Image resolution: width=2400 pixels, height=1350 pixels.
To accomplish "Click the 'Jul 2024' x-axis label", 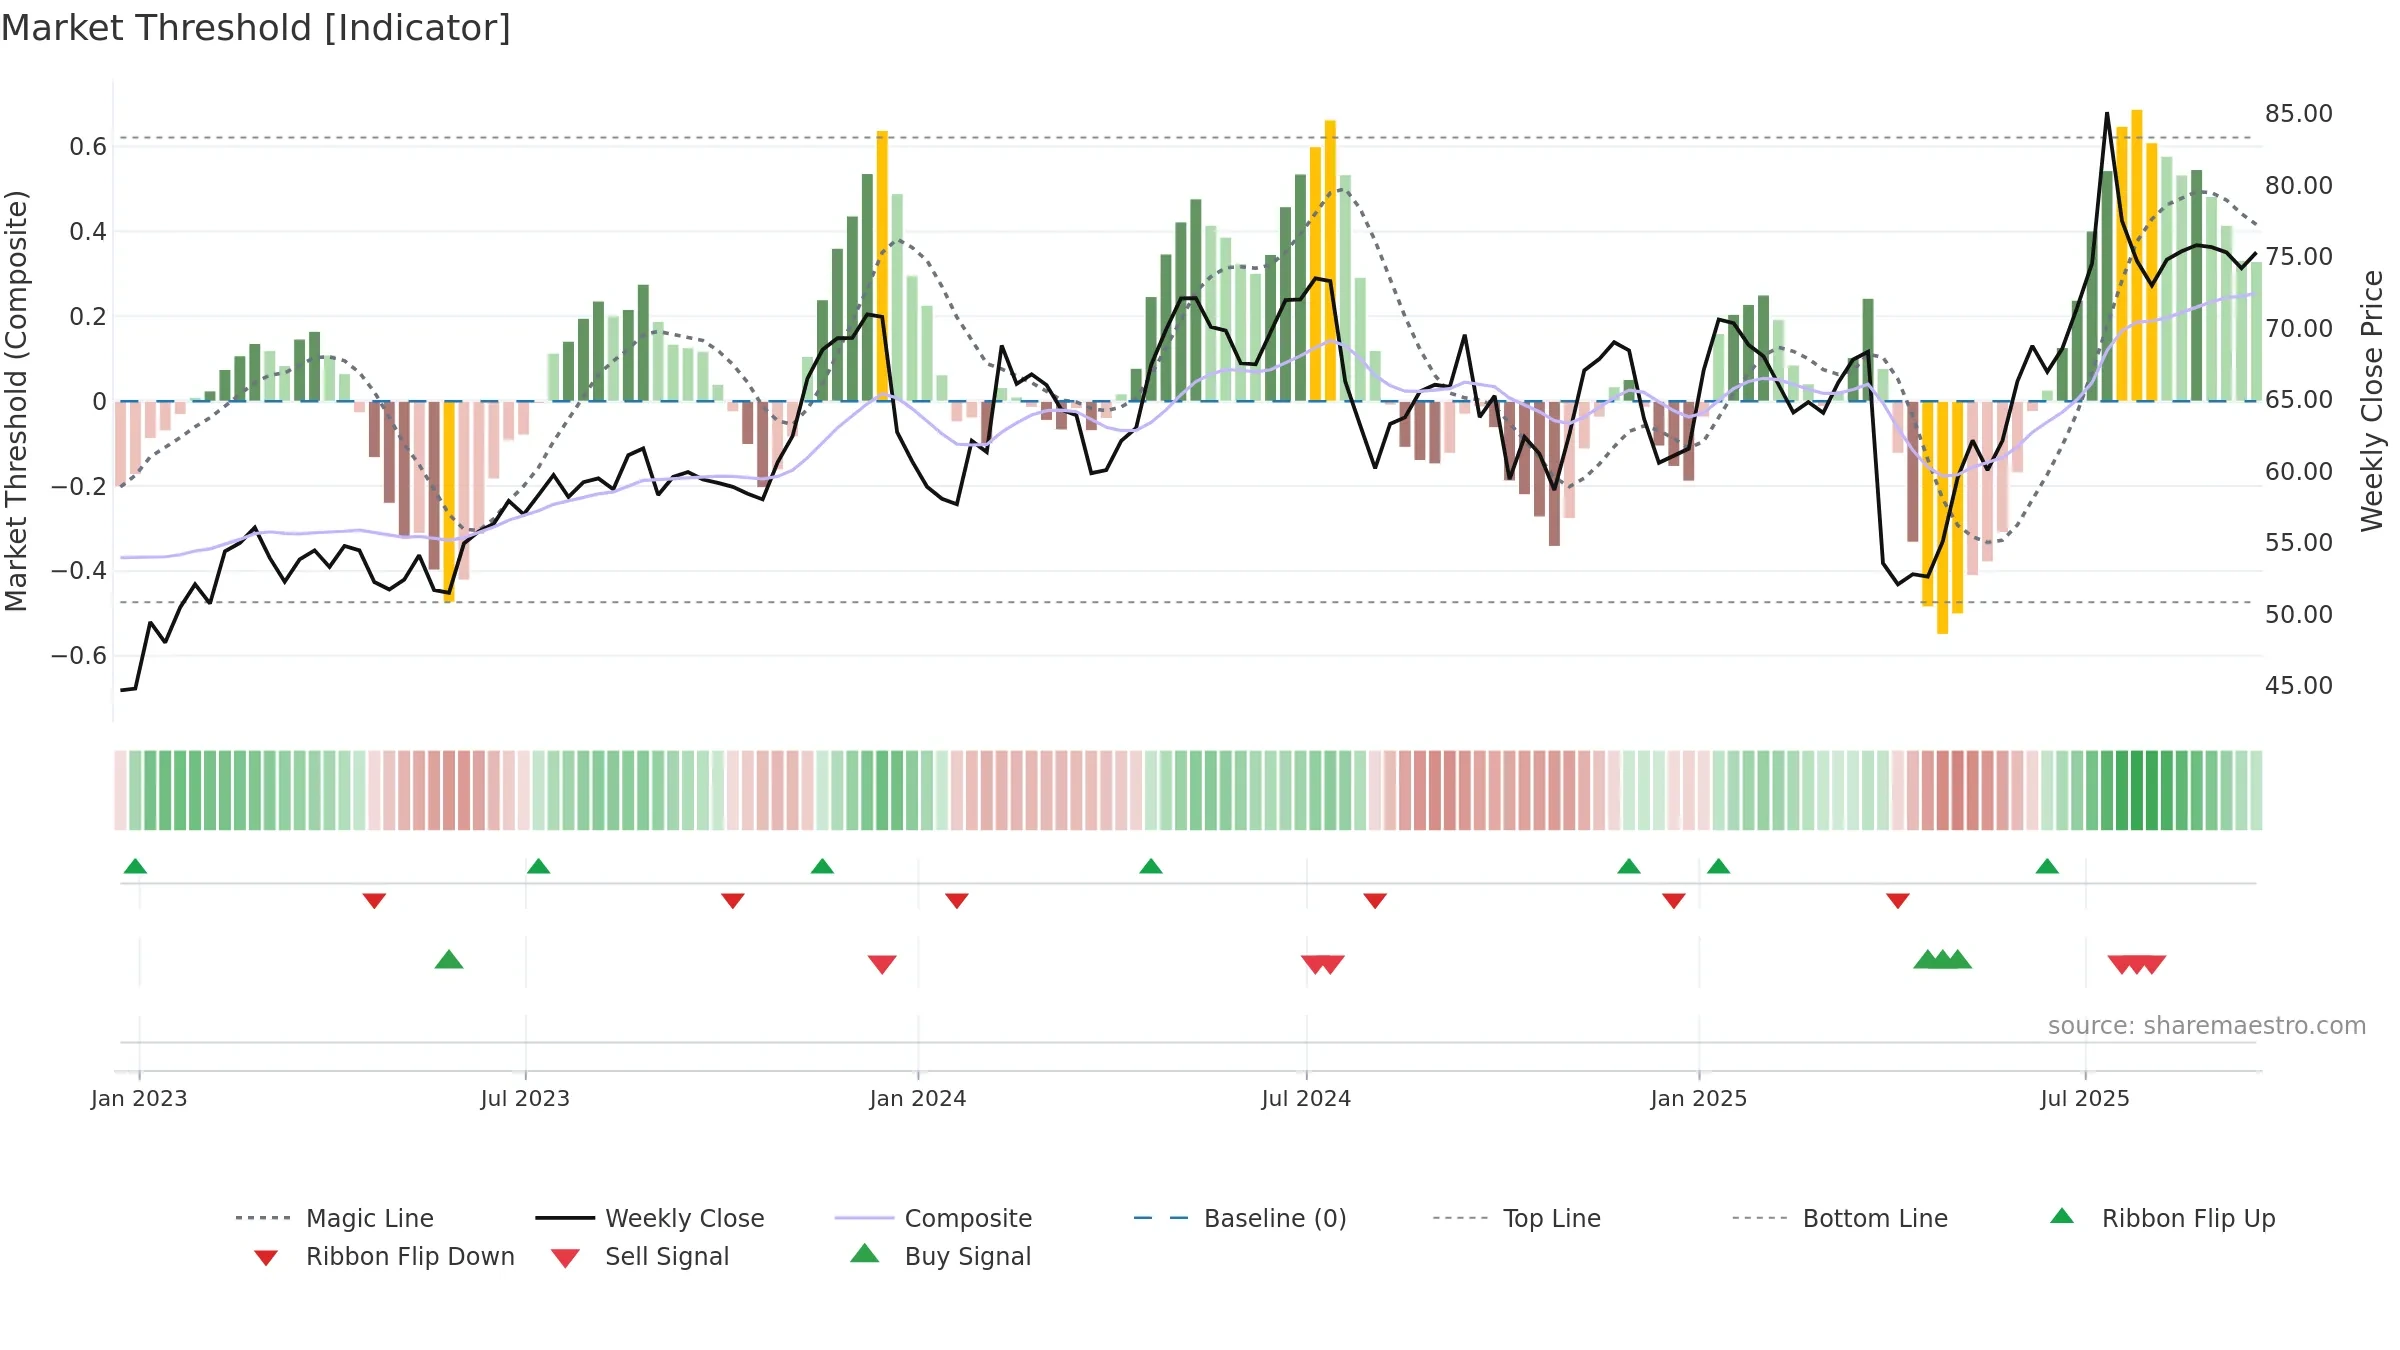I will pos(1306,1099).
